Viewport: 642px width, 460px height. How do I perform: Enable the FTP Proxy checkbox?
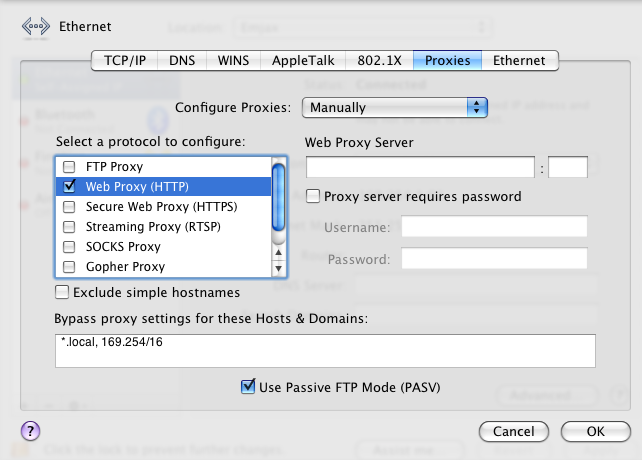tap(69, 167)
